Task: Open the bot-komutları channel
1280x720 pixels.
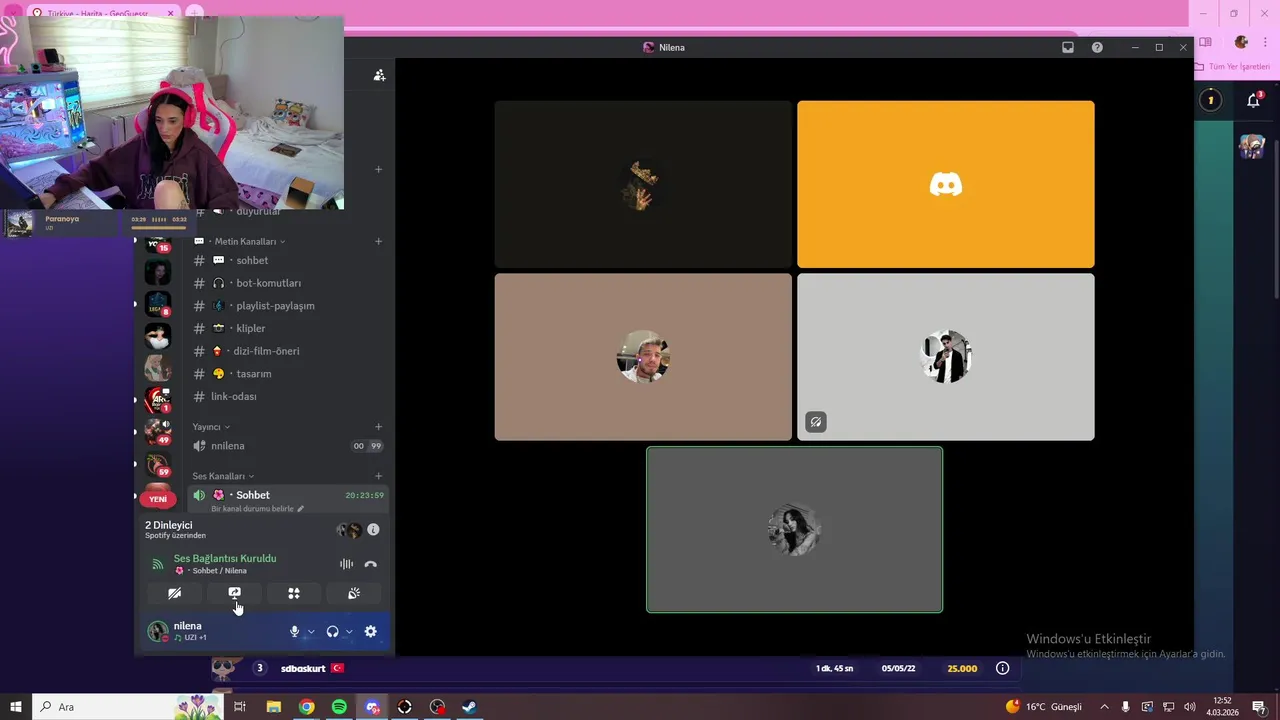Action: pos(288,283)
